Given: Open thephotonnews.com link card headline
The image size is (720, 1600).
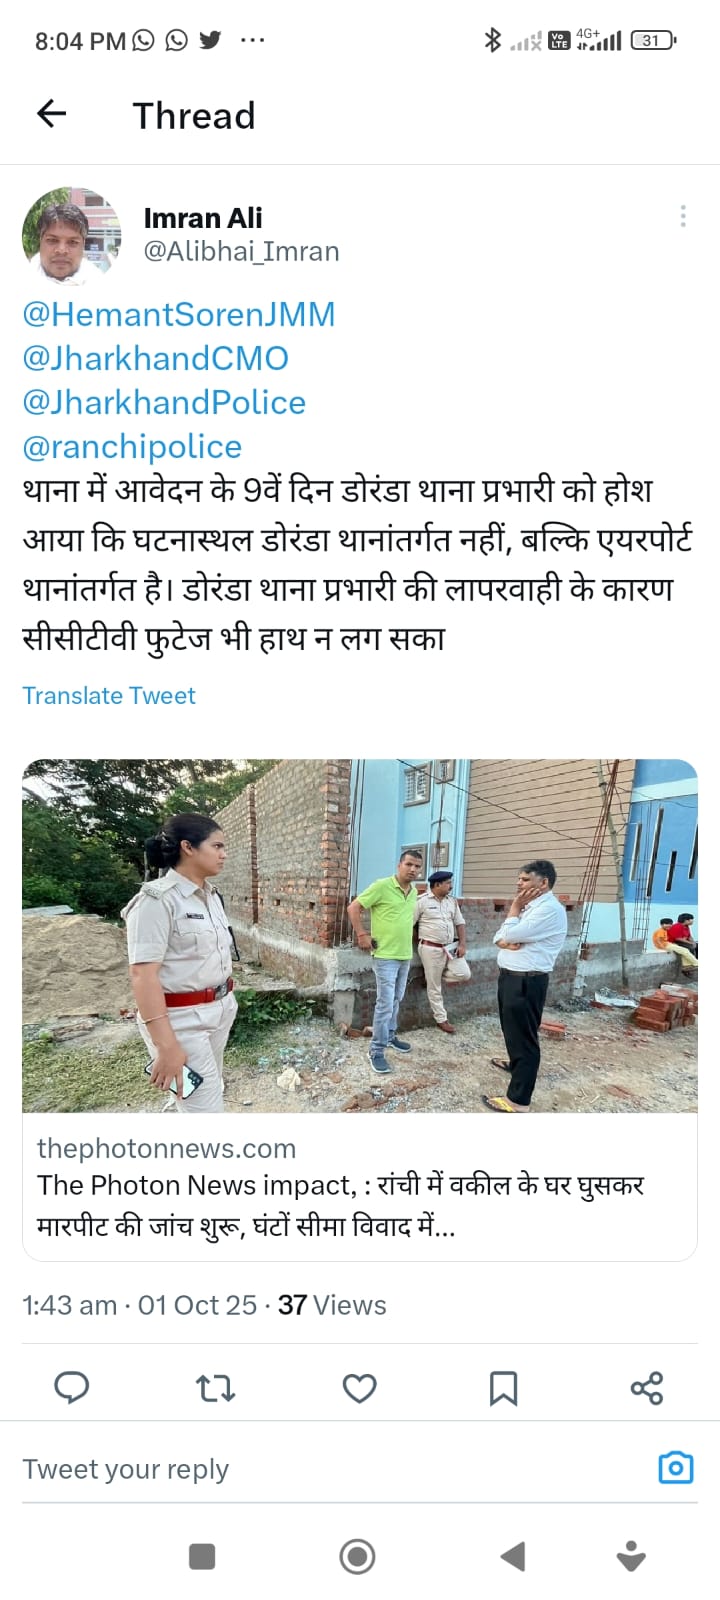Looking at the screenshot, I should point(341,1204).
